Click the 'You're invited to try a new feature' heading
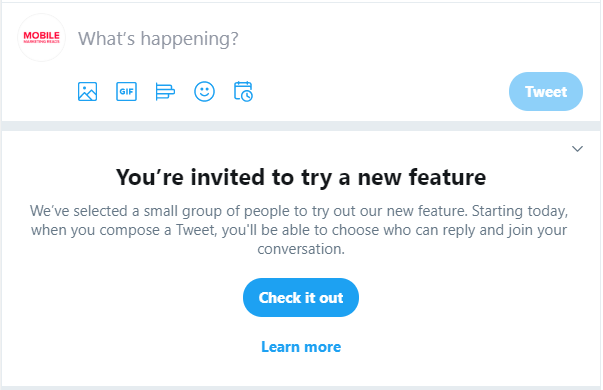Image resolution: width=603 pixels, height=390 pixels. 301,177
